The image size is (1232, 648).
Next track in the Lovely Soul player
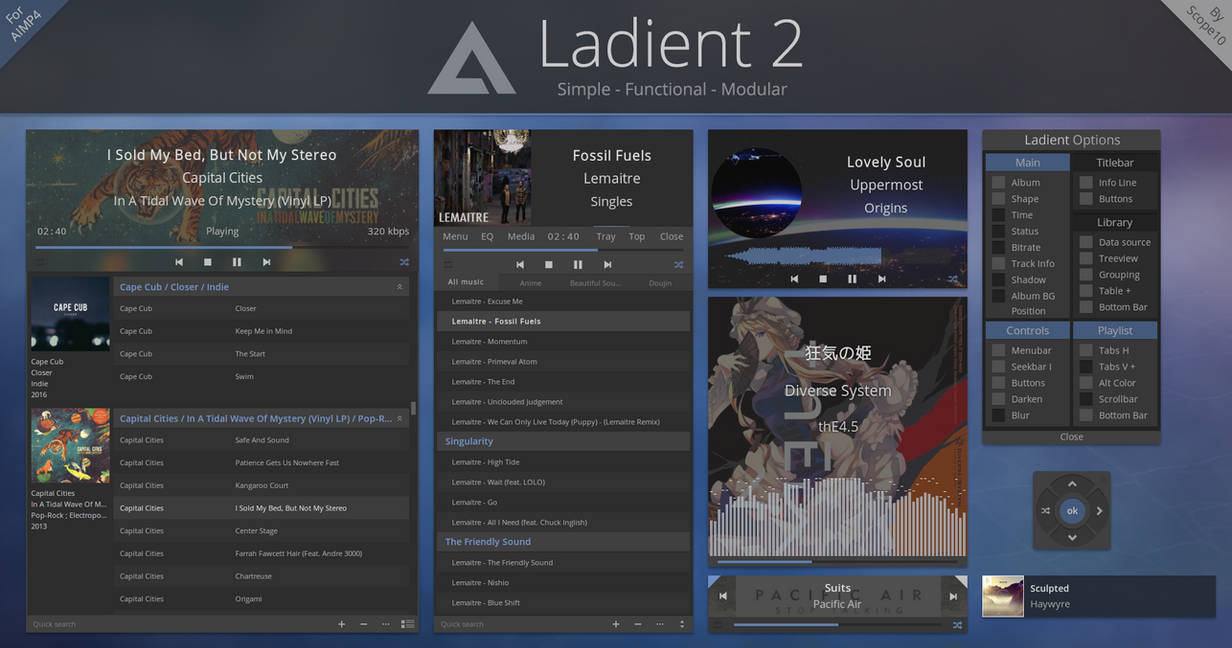pos(881,279)
